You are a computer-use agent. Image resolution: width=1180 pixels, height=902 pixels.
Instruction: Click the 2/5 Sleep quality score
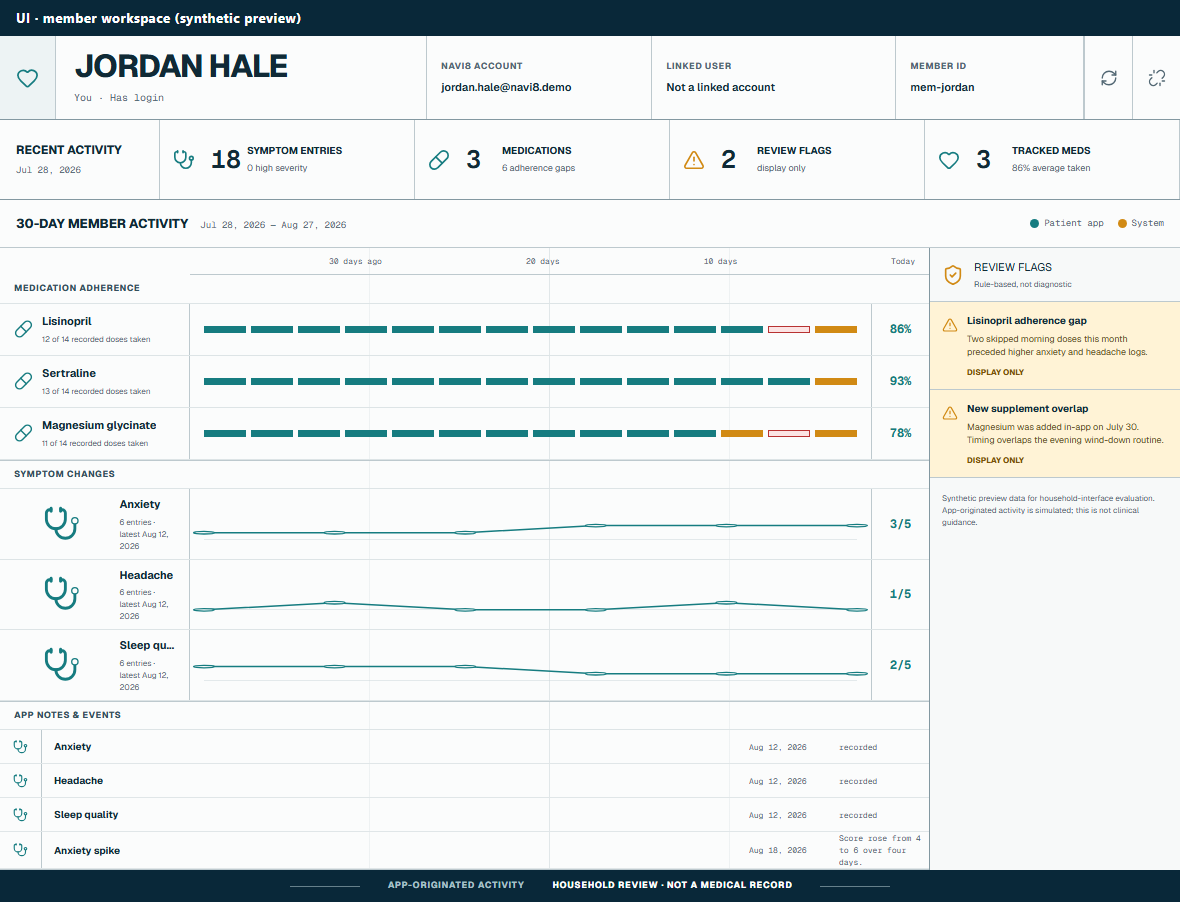coord(900,664)
